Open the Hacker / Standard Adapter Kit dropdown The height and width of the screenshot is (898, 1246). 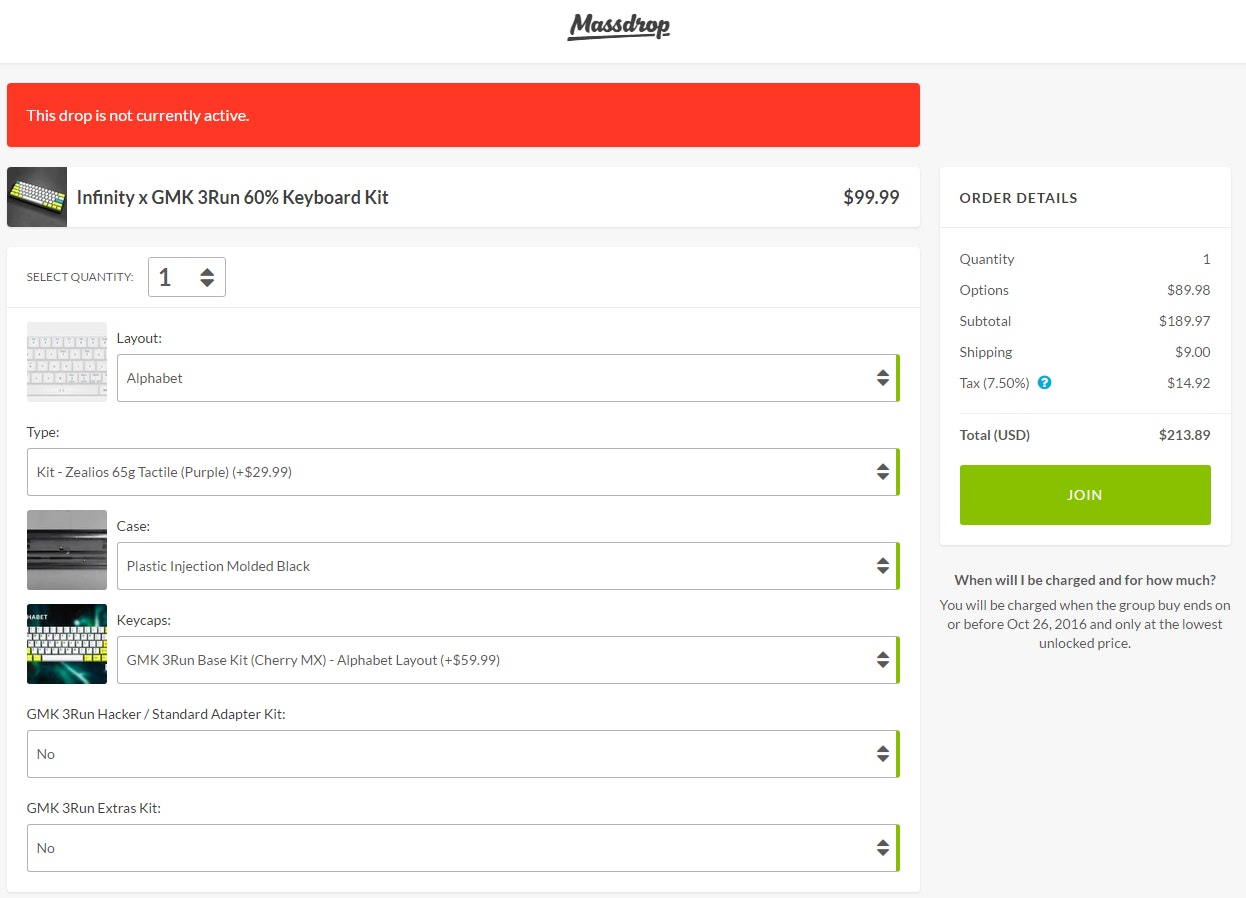(460, 754)
